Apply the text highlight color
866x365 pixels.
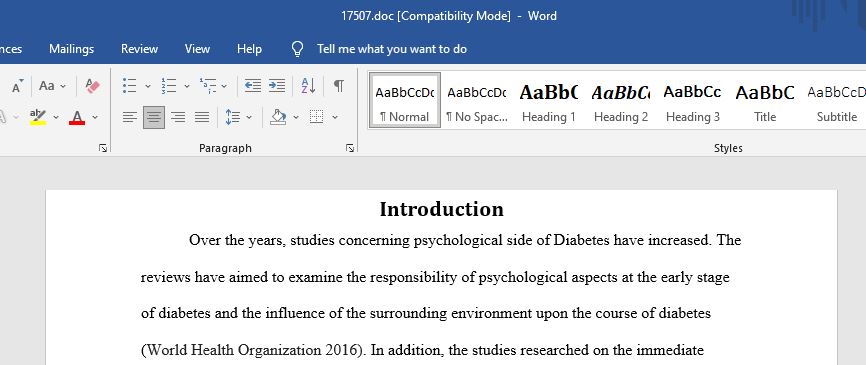[x=38, y=117]
